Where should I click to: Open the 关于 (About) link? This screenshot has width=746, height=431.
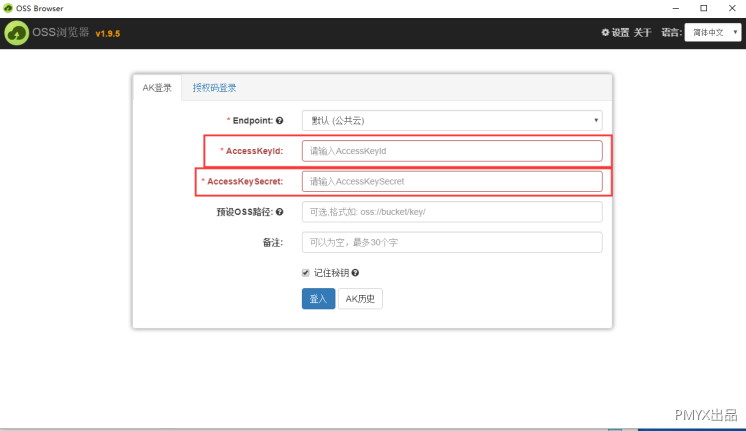(642, 32)
